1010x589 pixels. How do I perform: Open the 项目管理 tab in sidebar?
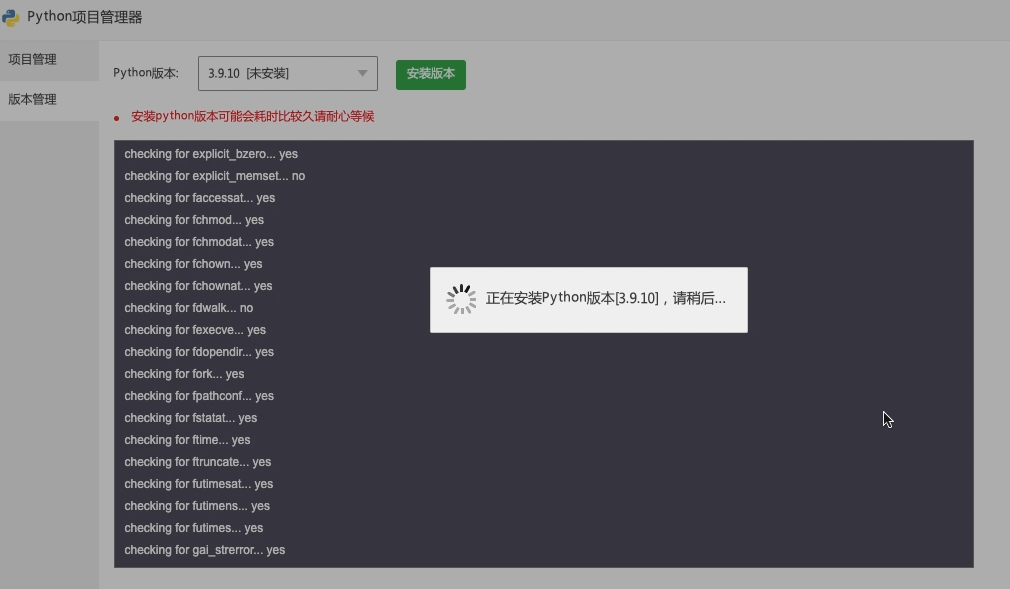click(x=50, y=60)
